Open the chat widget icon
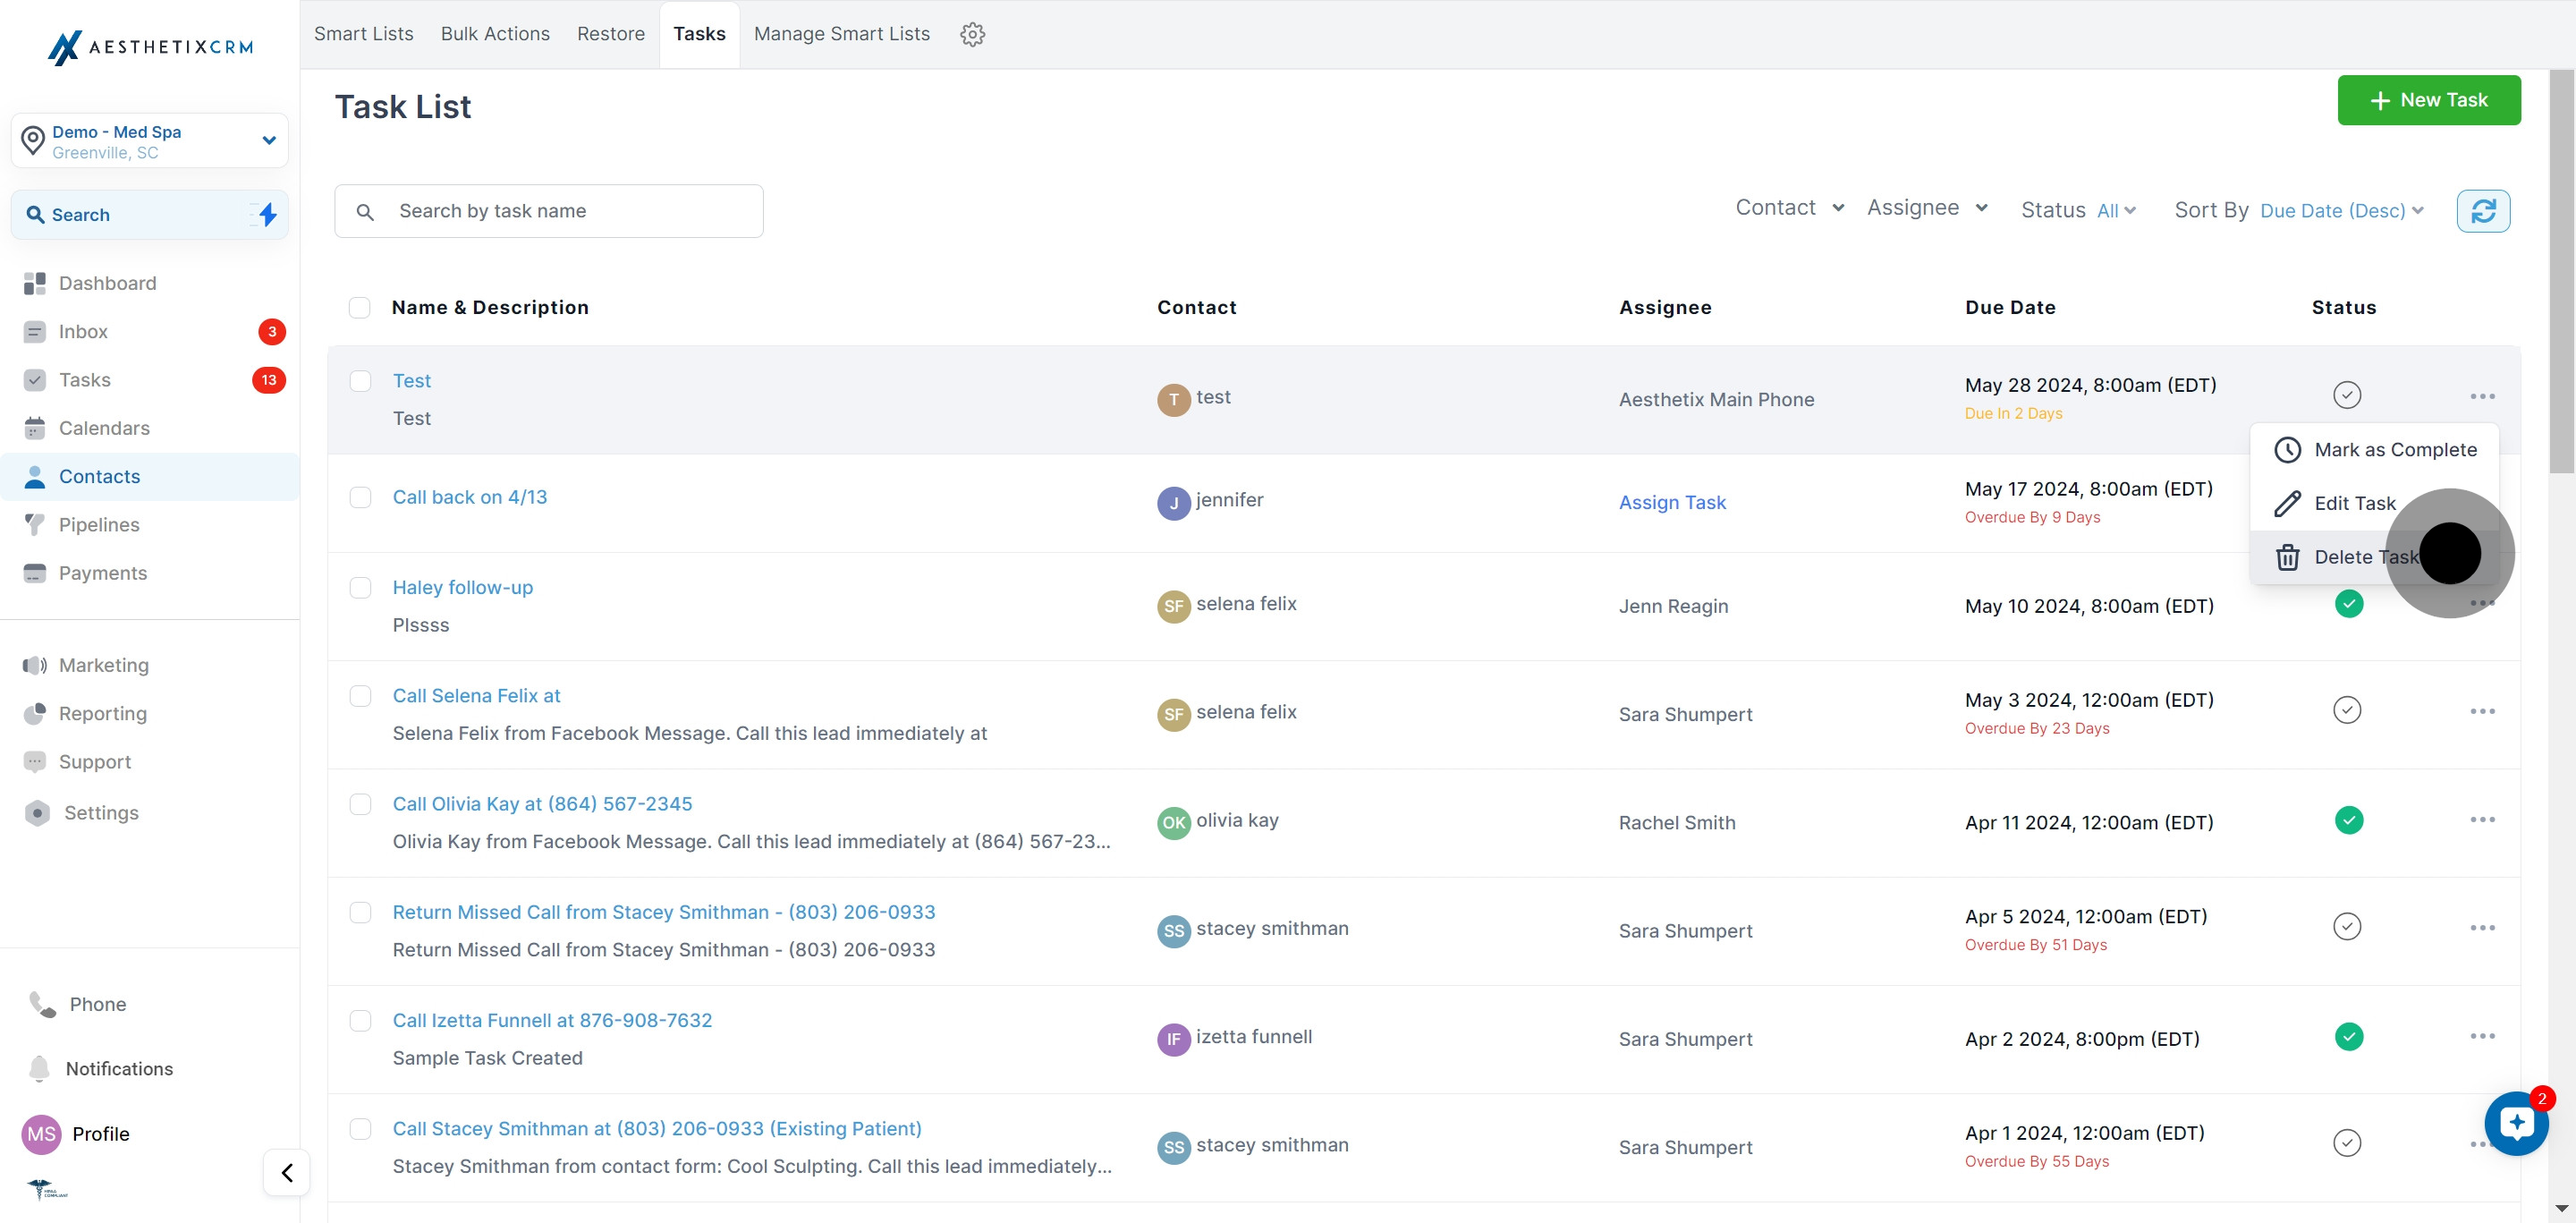 (x=2516, y=1123)
